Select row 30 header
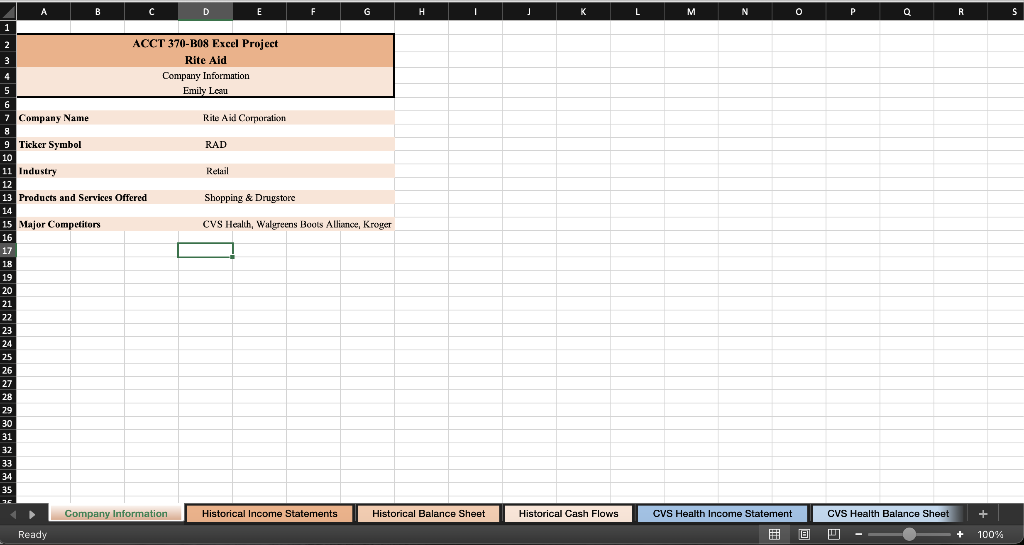 pyautogui.click(x=8, y=423)
